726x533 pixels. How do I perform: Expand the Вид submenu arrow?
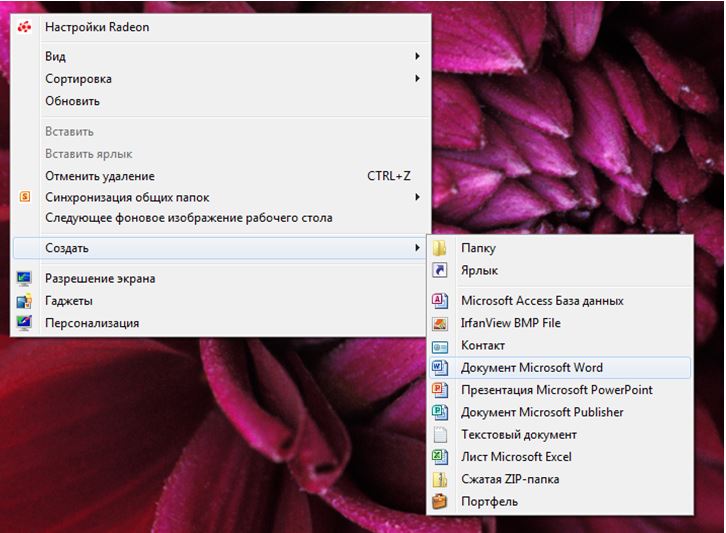tap(417, 57)
